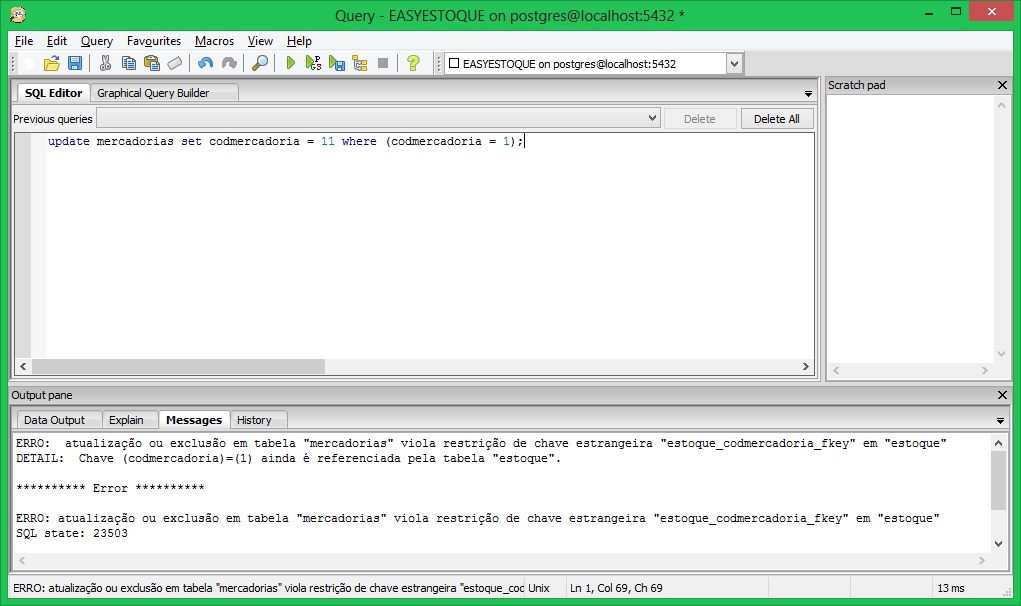The width and height of the screenshot is (1021, 606).
Task: Close the Scratch pad panel
Action: pos(1003,85)
